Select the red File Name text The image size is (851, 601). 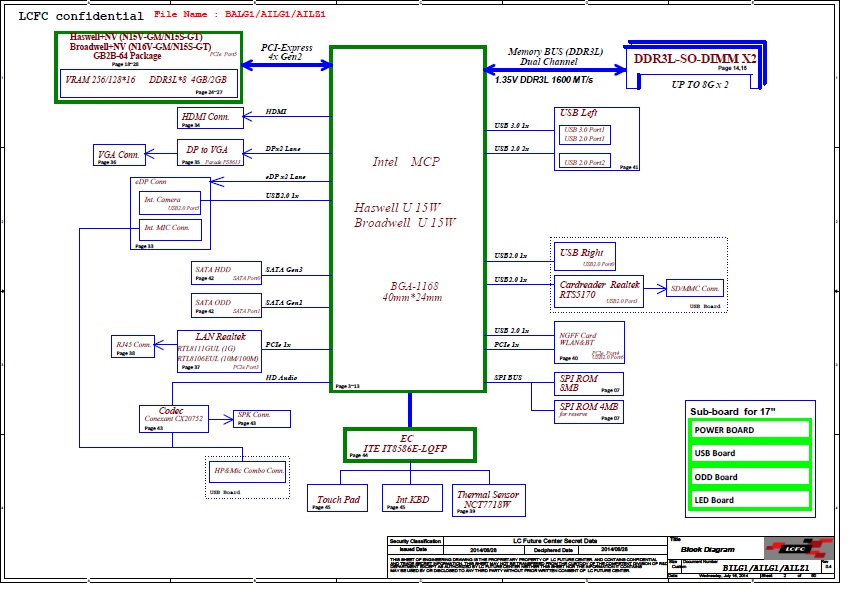[x=239, y=14]
